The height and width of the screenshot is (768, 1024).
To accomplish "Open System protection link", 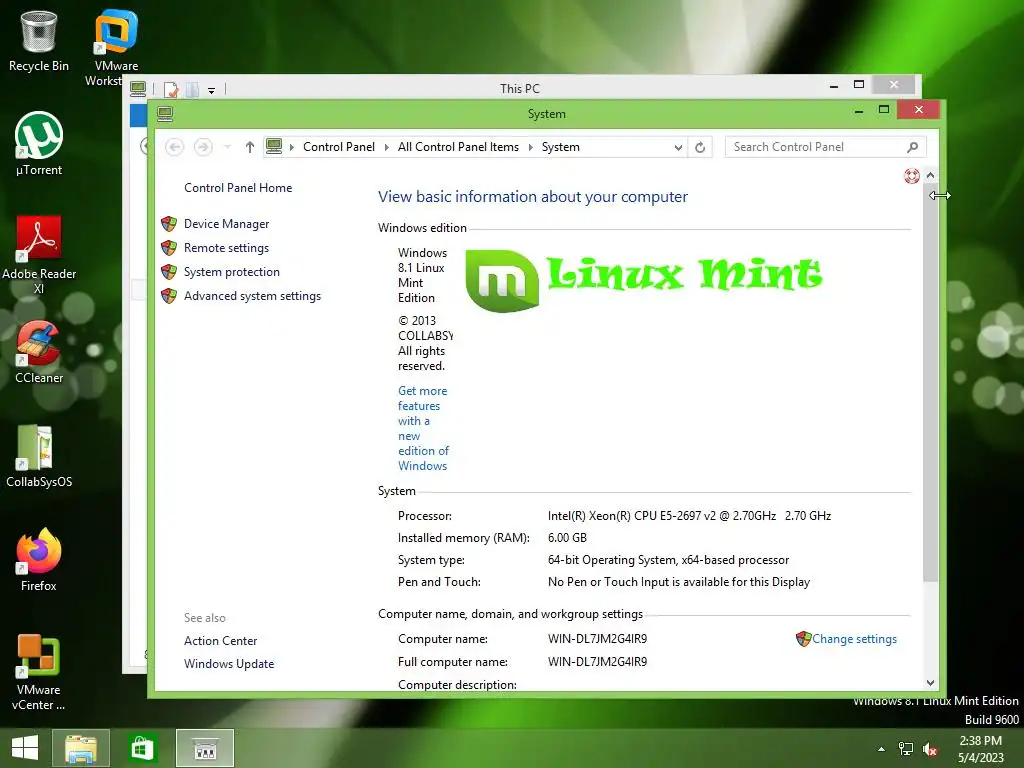I will pyautogui.click(x=231, y=272).
